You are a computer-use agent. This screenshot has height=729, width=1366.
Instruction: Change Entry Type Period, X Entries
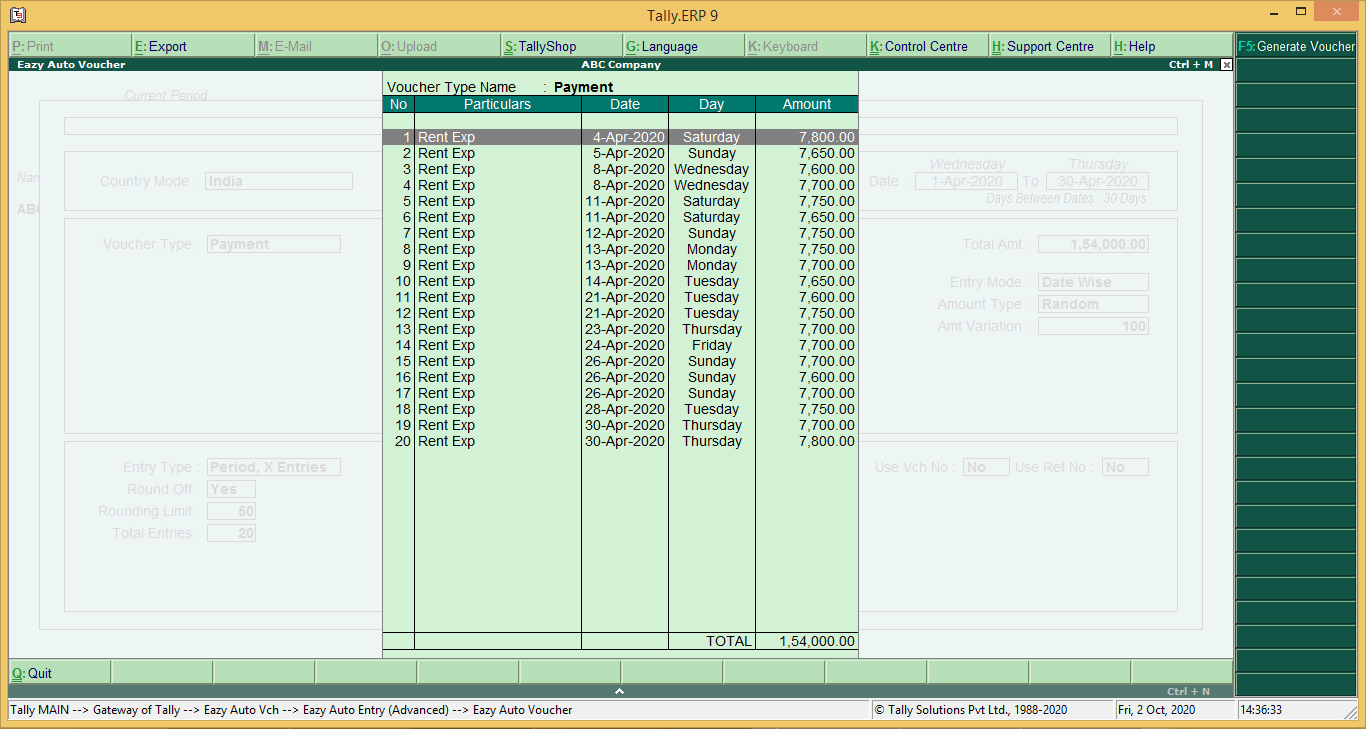point(274,467)
